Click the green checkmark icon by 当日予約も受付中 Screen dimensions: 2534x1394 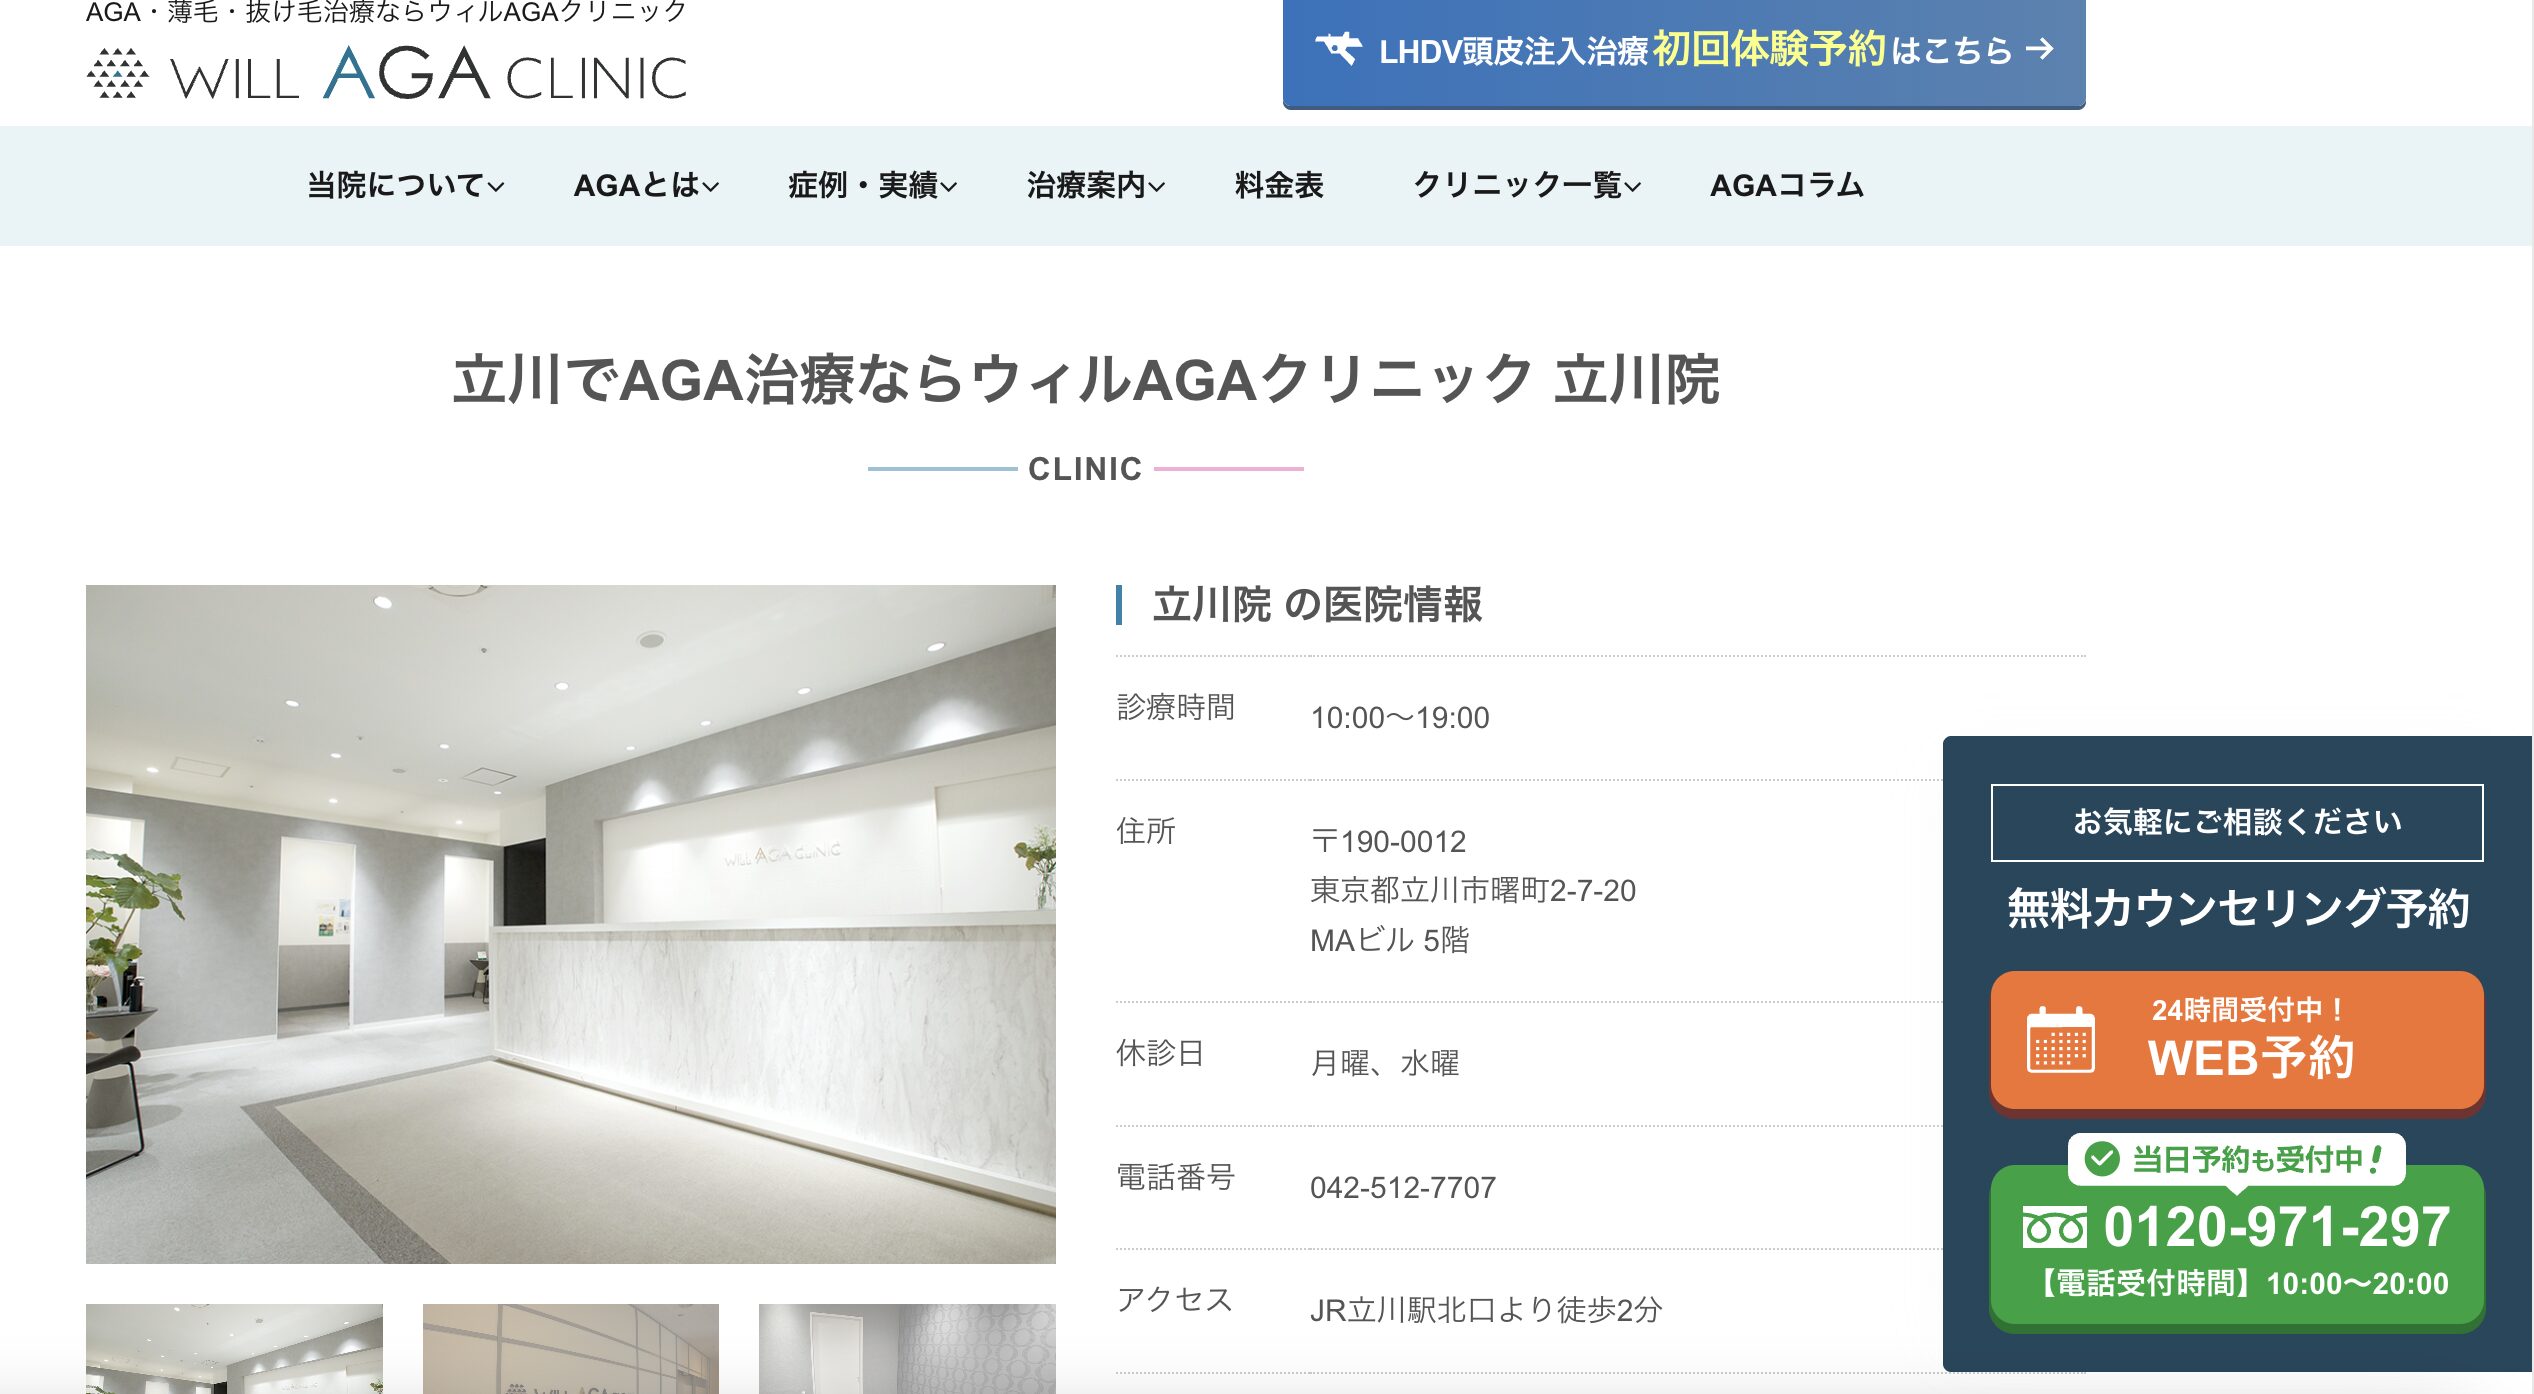[x=2101, y=1159]
